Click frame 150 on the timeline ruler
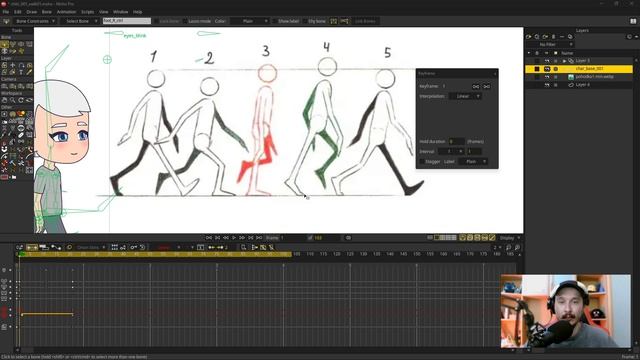The image size is (640, 360). [x=416, y=254]
